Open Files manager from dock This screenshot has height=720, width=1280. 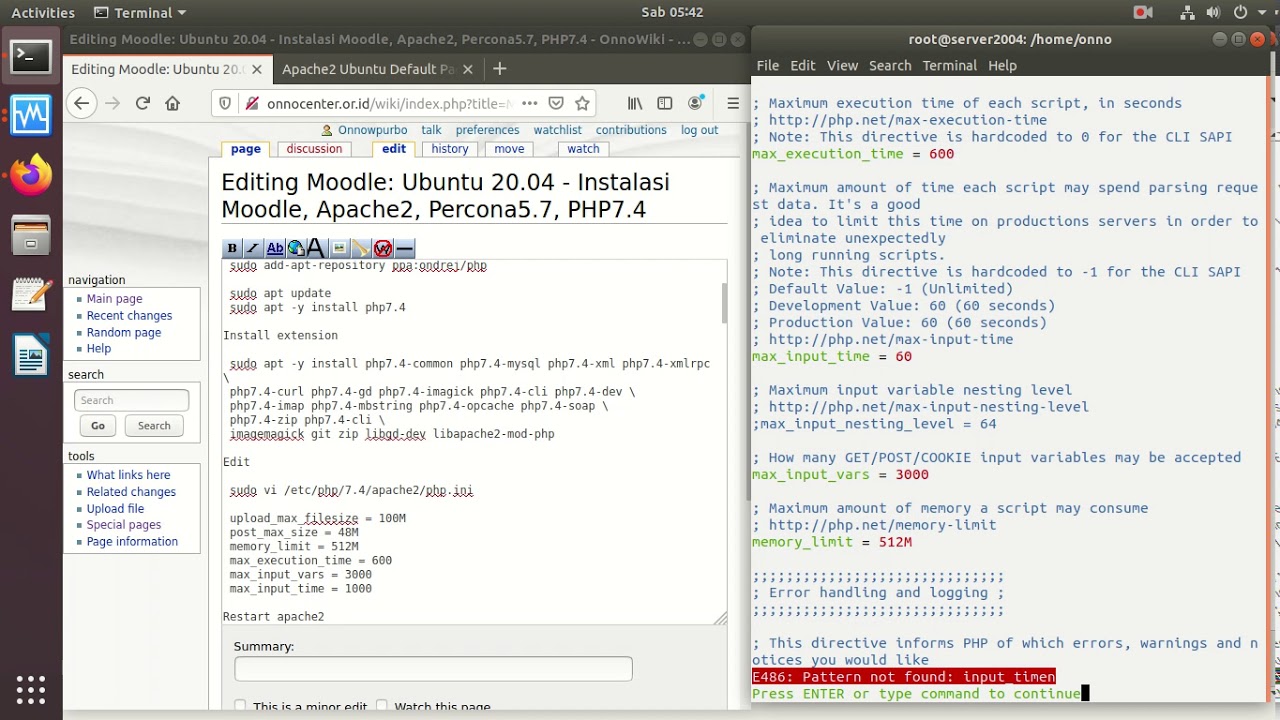pos(31,236)
